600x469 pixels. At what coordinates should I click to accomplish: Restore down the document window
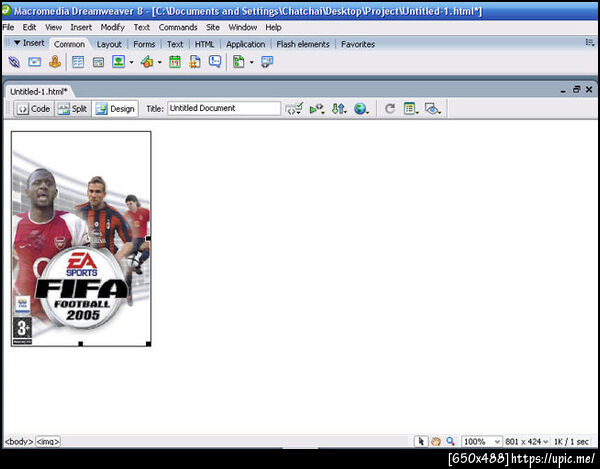[x=576, y=90]
